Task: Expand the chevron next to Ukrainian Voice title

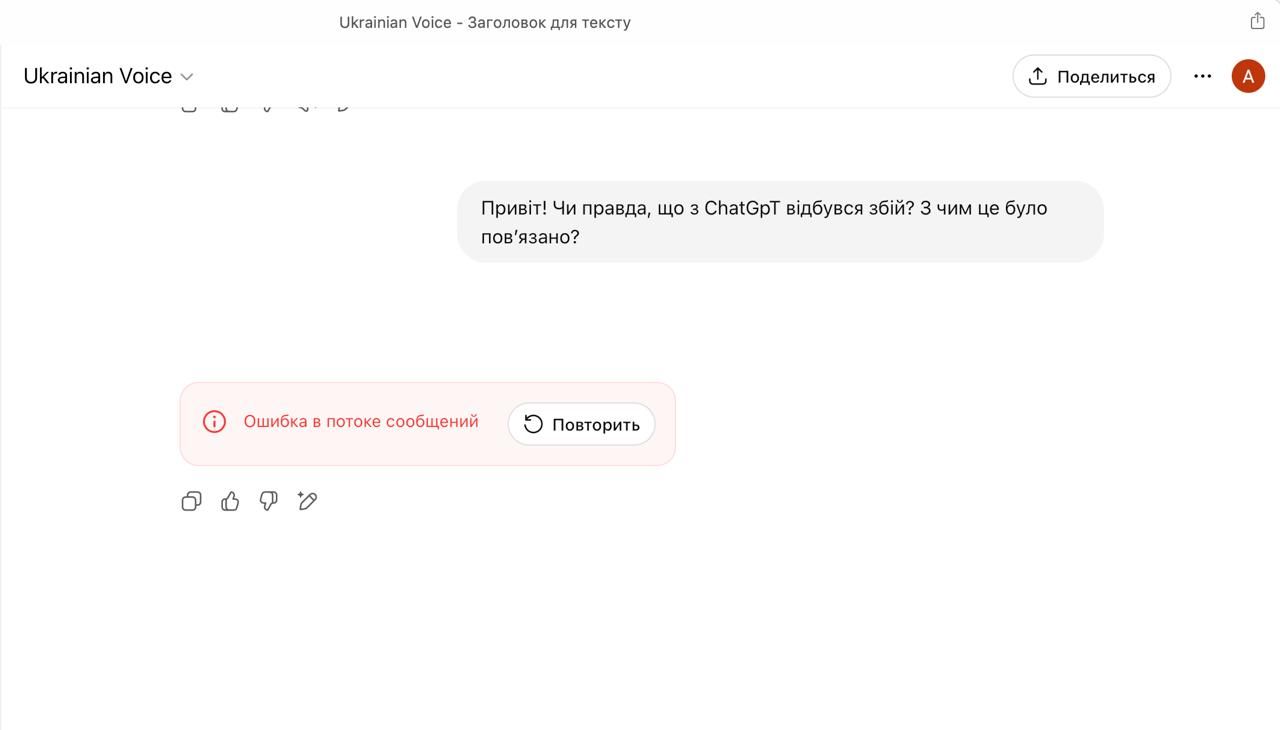Action: tap(186, 76)
